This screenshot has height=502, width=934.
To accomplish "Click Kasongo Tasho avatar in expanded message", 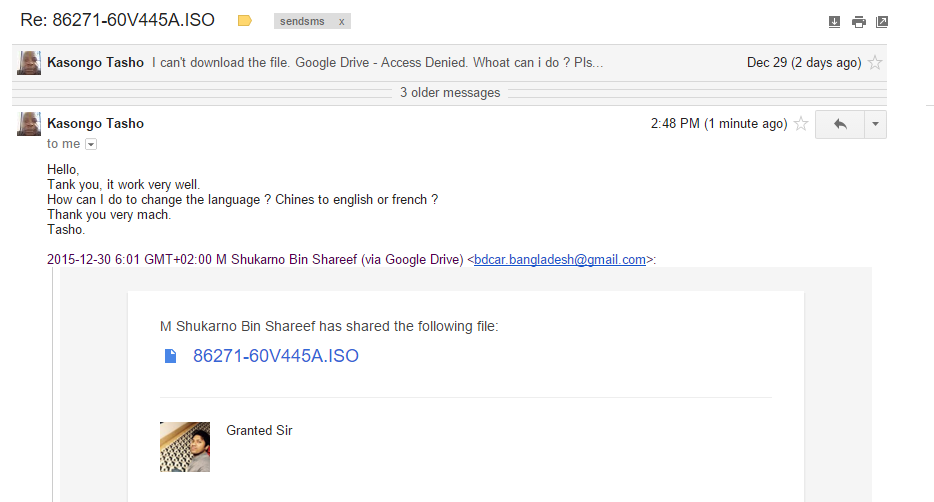I will 29,123.
